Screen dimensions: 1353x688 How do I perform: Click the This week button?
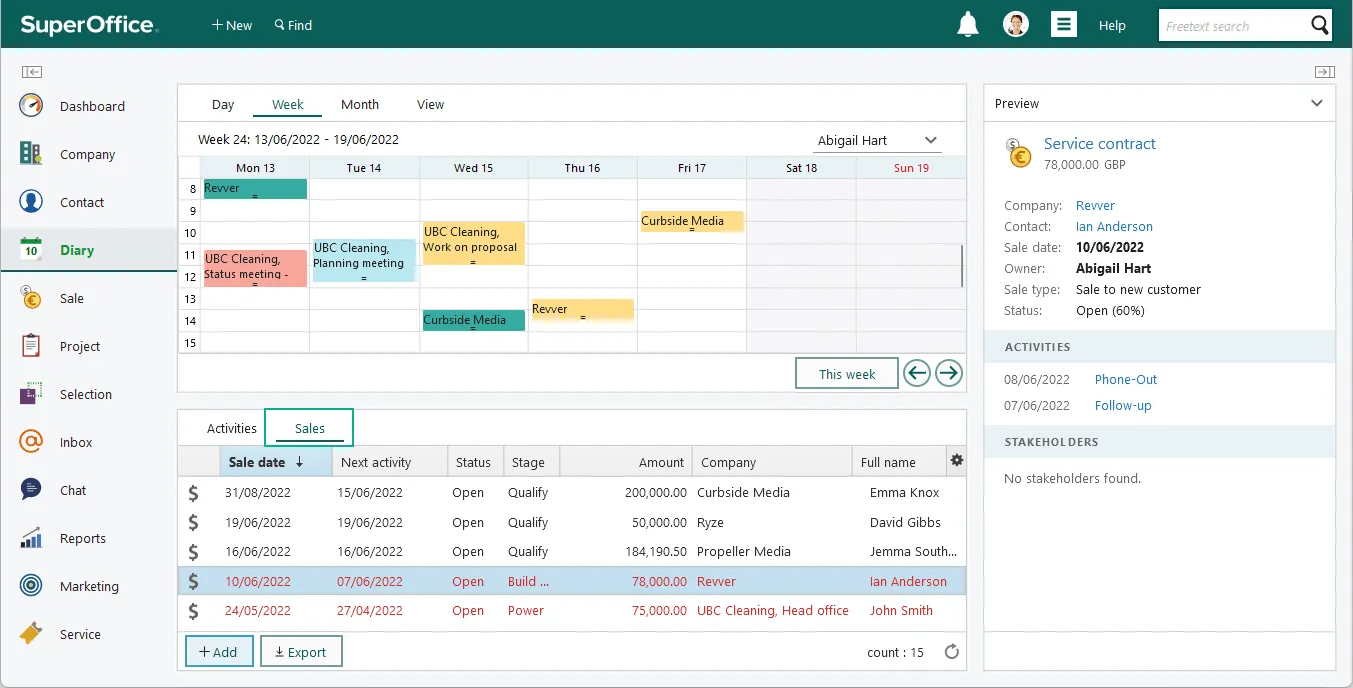[x=846, y=374]
